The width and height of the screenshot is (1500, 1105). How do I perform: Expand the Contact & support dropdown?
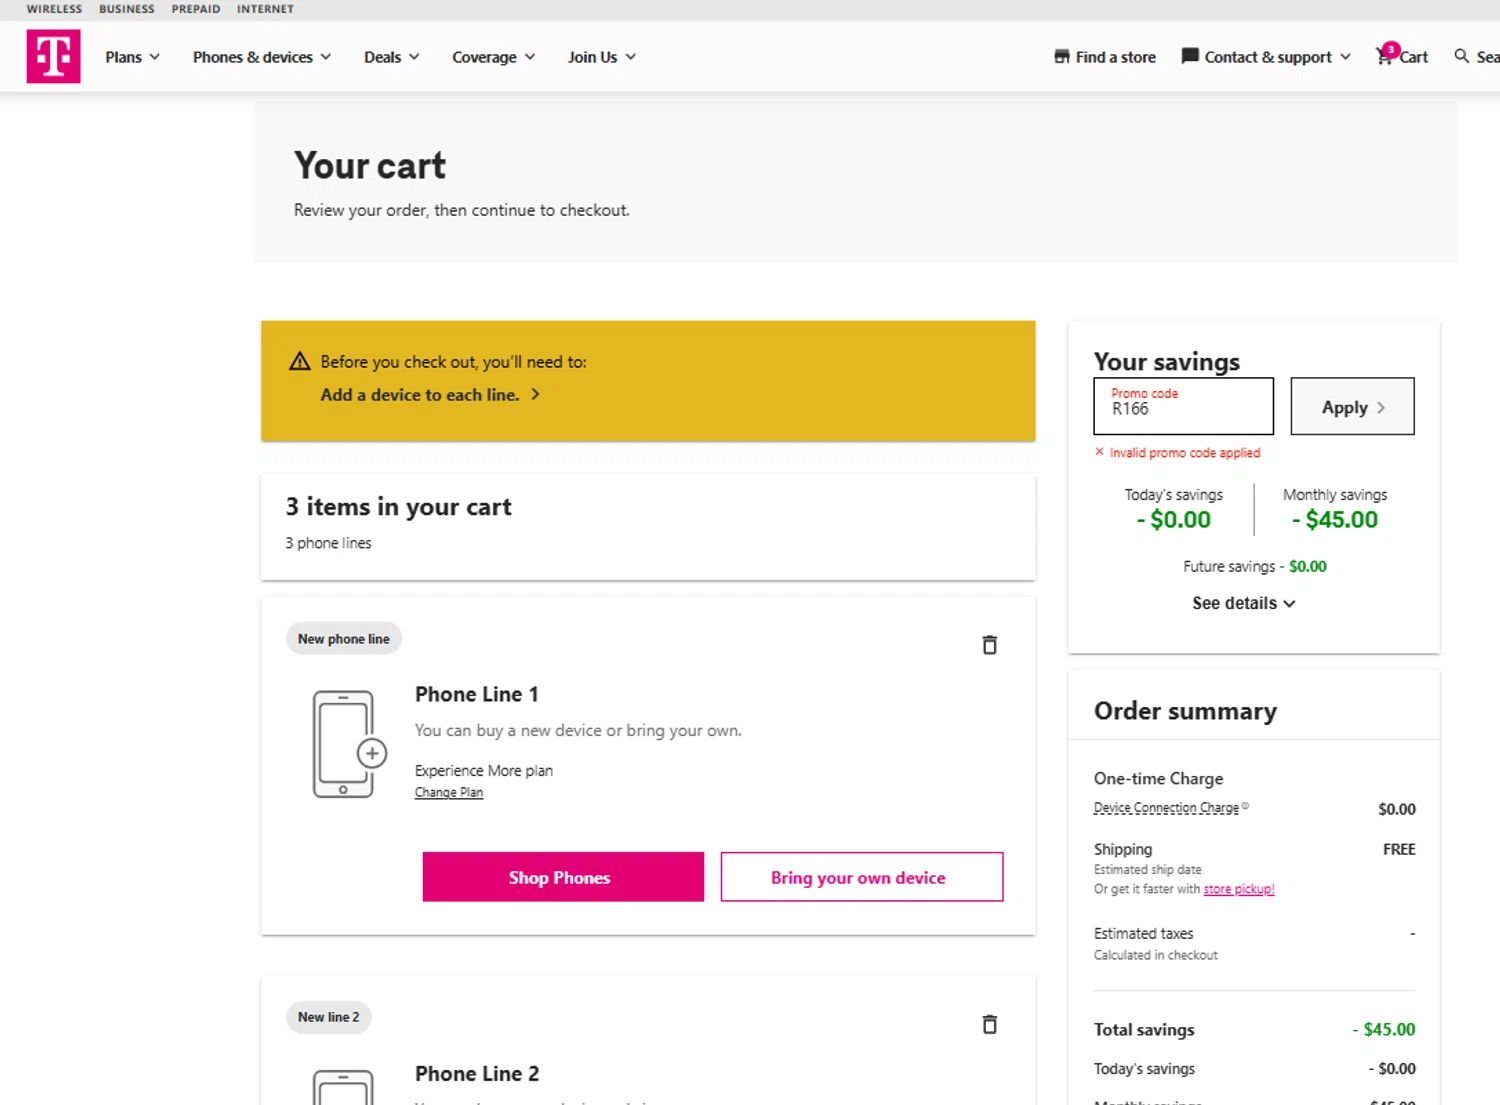pyautogui.click(x=1345, y=57)
